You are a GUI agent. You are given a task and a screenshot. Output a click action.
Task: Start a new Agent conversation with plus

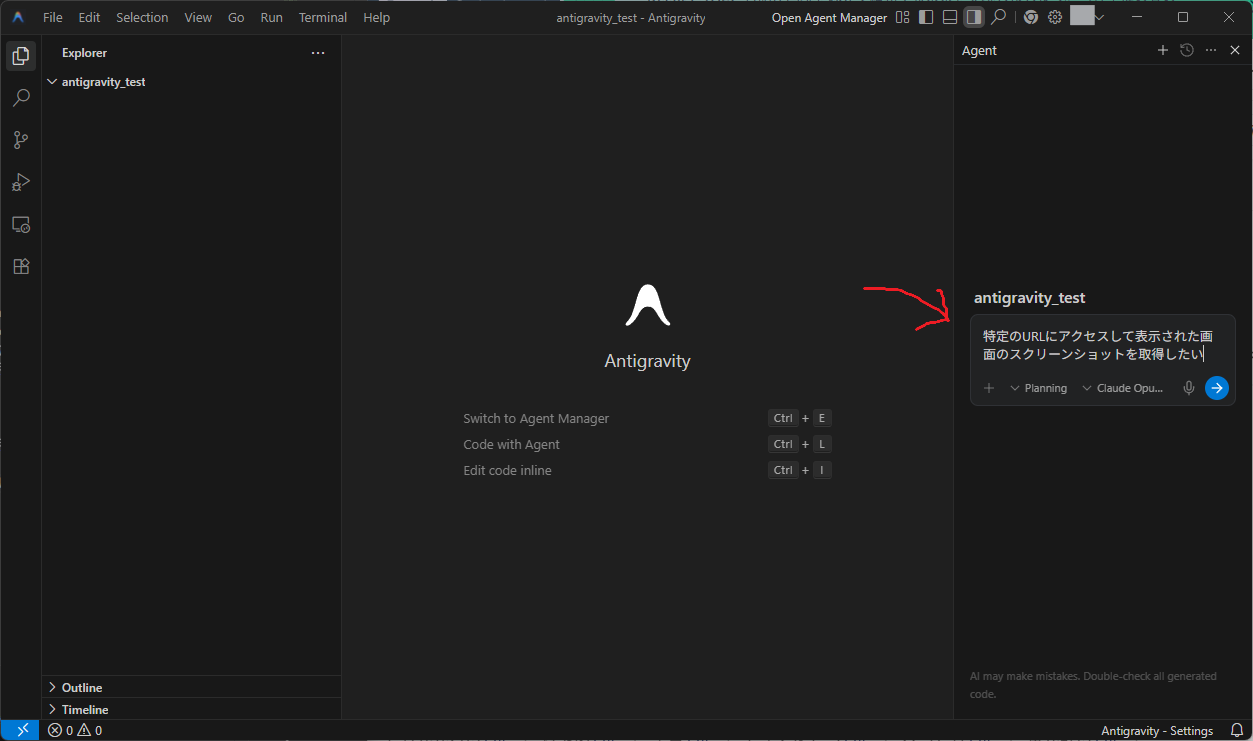coord(1162,50)
